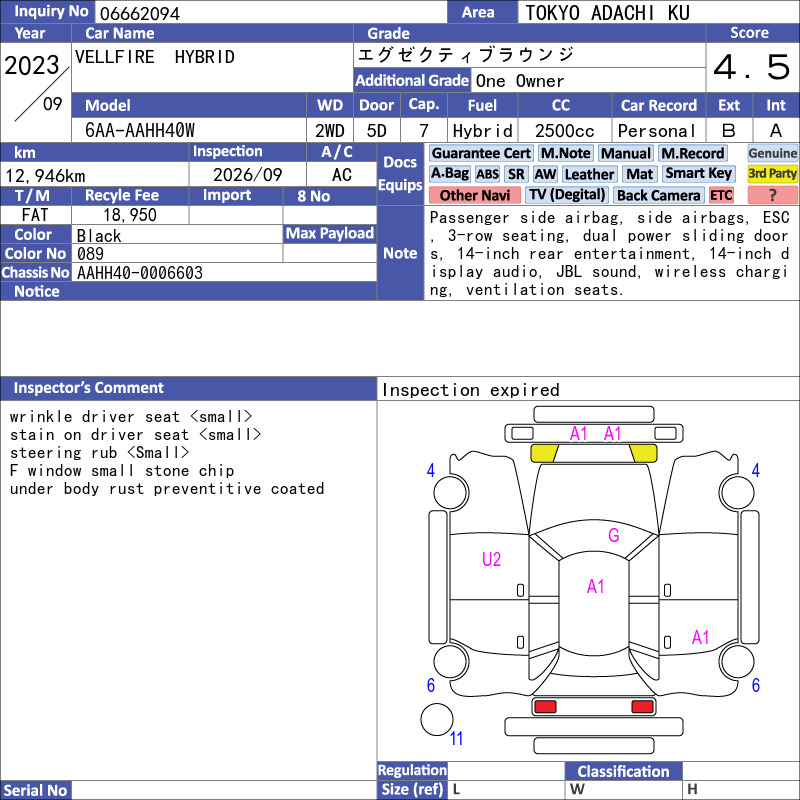This screenshot has width=800, height=800.
Task: Select the M.Note docs badge
Action: 565,153
